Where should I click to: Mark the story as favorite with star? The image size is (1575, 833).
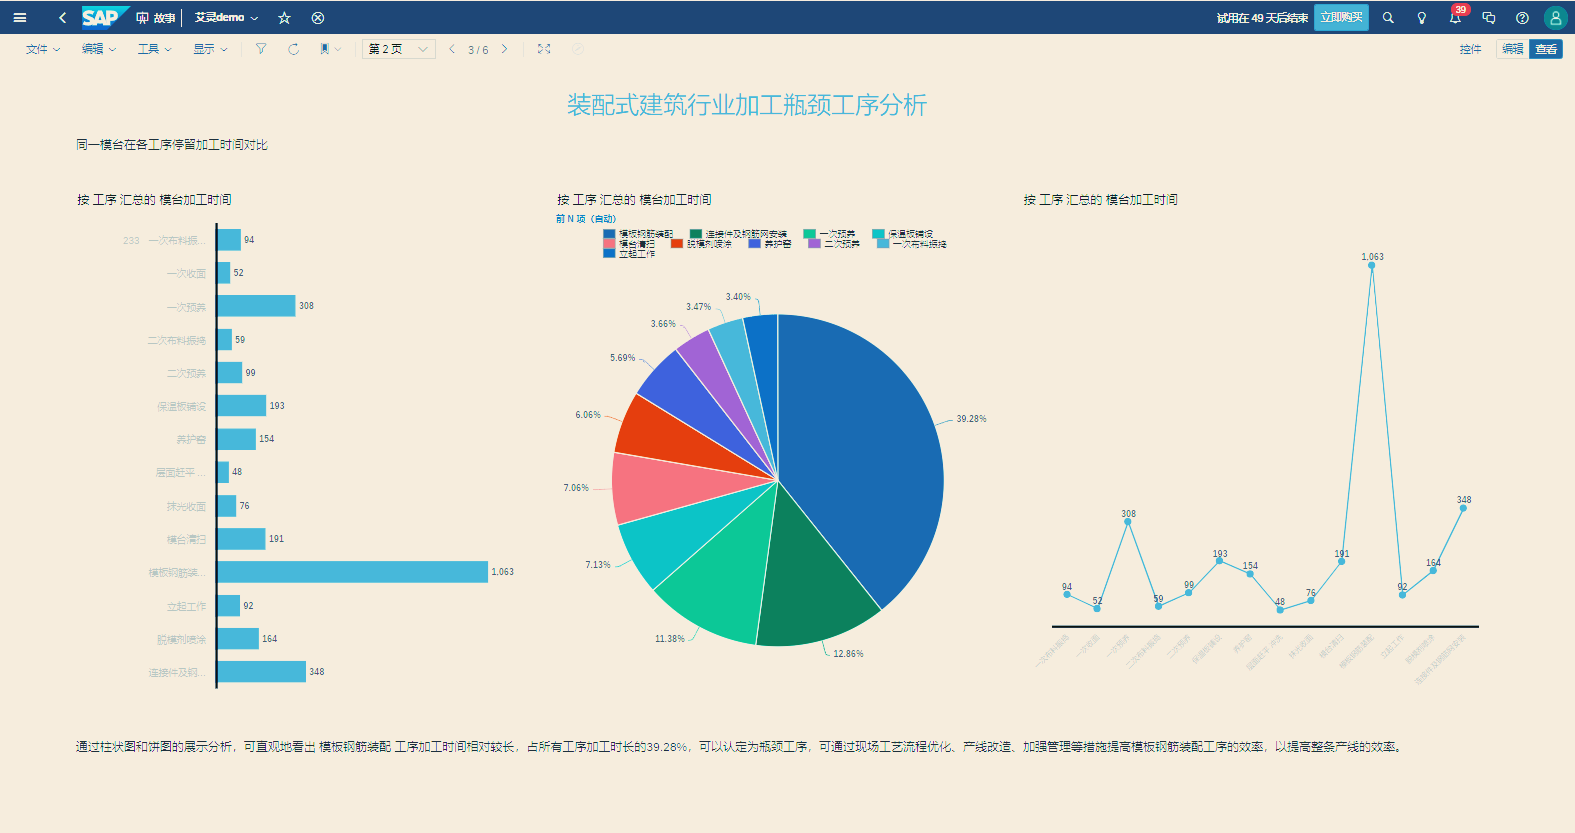pyautogui.click(x=284, y=17)
